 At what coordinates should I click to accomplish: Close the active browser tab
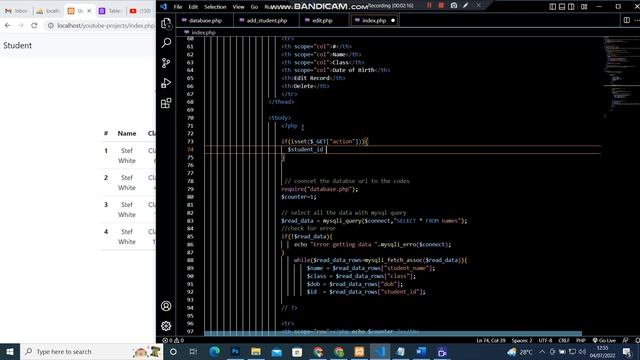tap(89, 11)
